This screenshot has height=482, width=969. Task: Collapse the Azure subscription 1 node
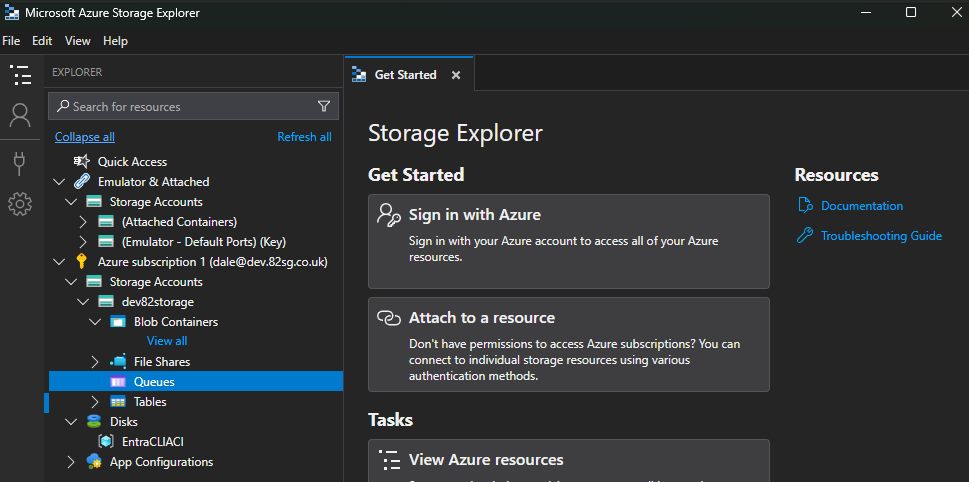click(59, 262)
